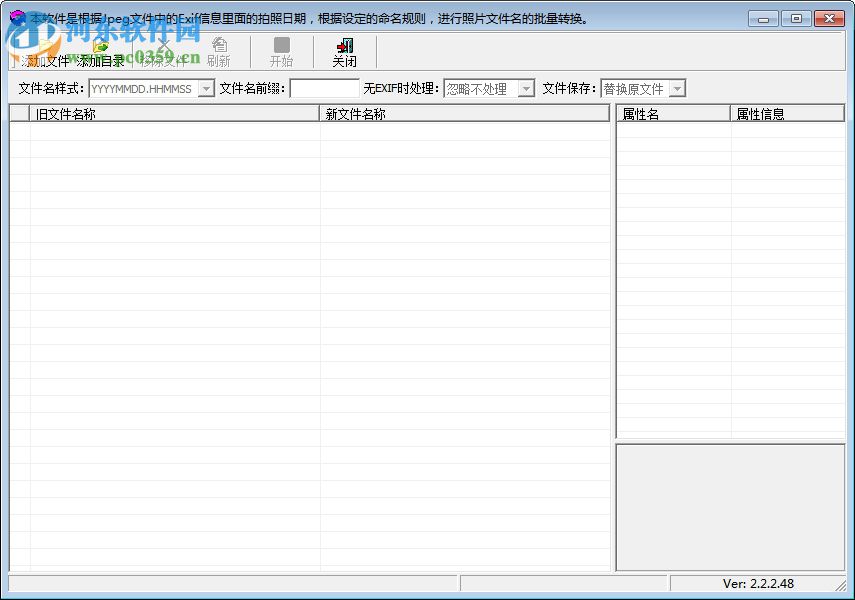This screenshot has width=855, height=600.
Task: Click the preview panel below the property list
Action: tap(730, 505)
